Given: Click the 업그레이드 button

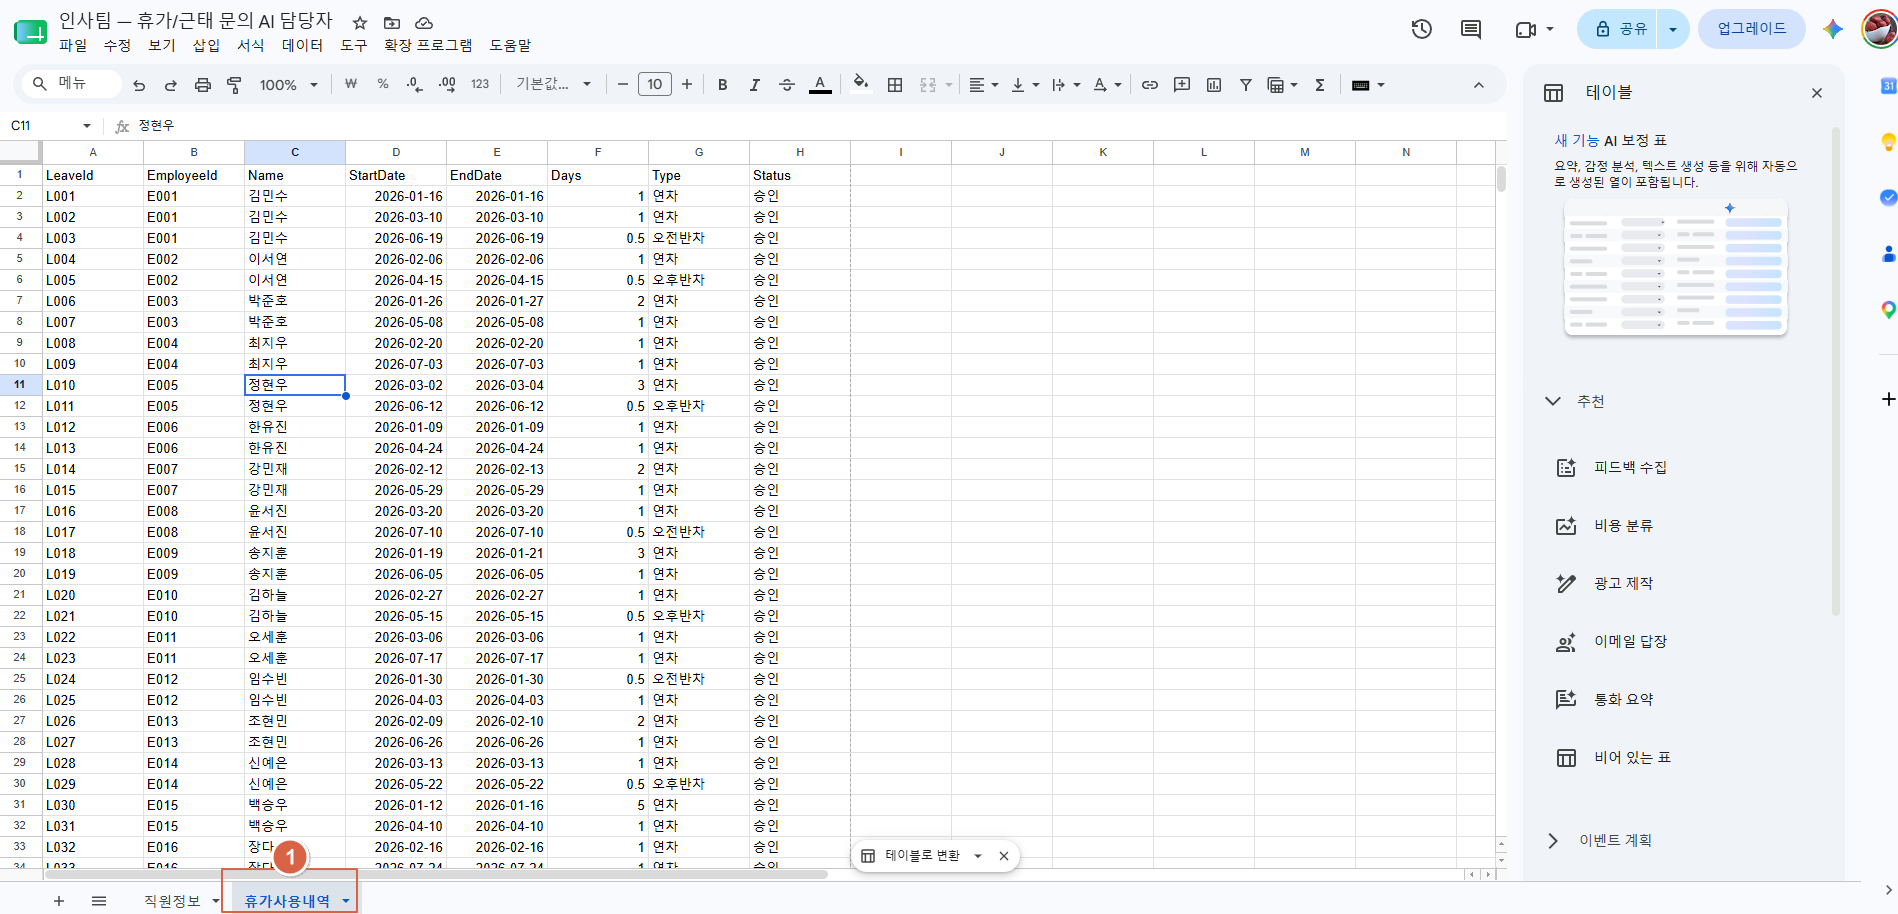Looking at the screenshot, I should (1751, 29).
